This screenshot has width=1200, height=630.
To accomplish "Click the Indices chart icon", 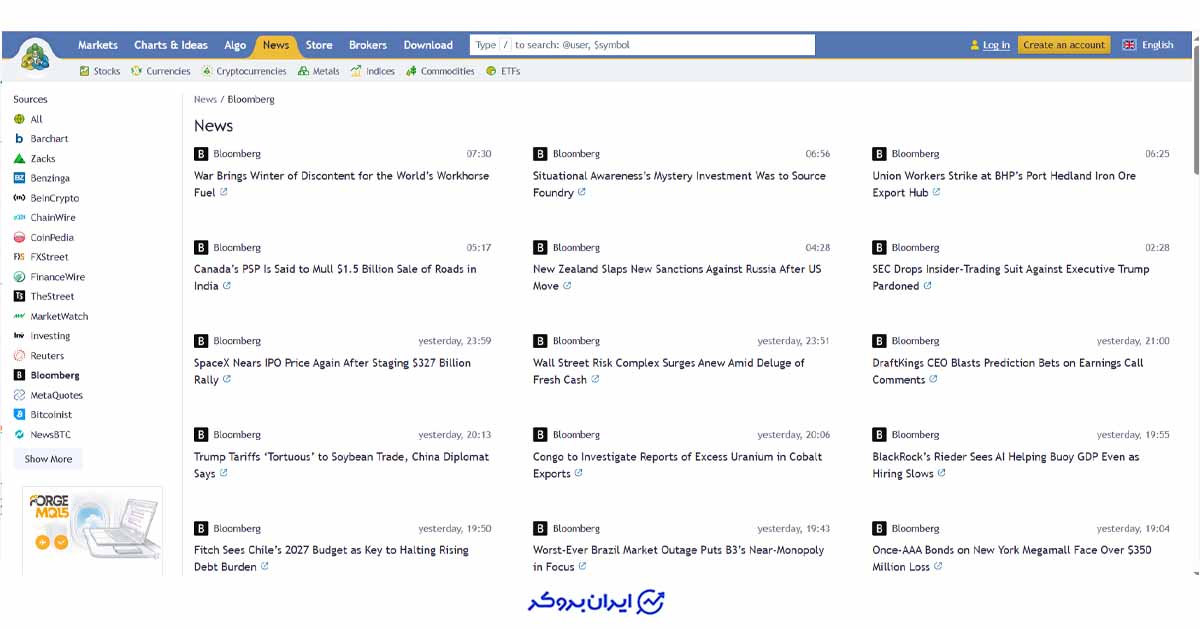I will click(x=356, y=71).
